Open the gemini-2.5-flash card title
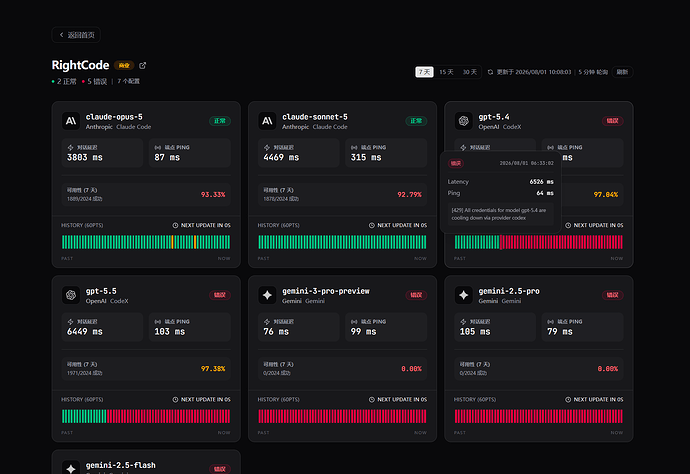 (121, 465)
